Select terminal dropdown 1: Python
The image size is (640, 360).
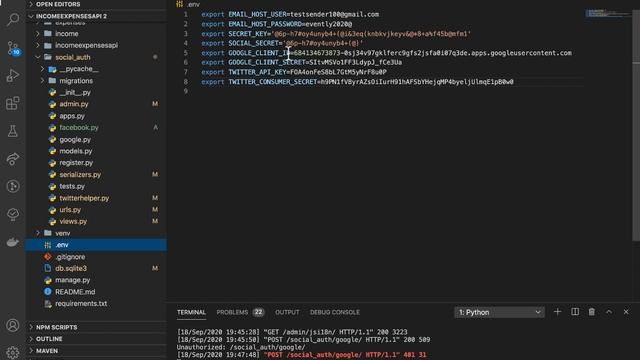pyautogui.click(x=499, y=312)
